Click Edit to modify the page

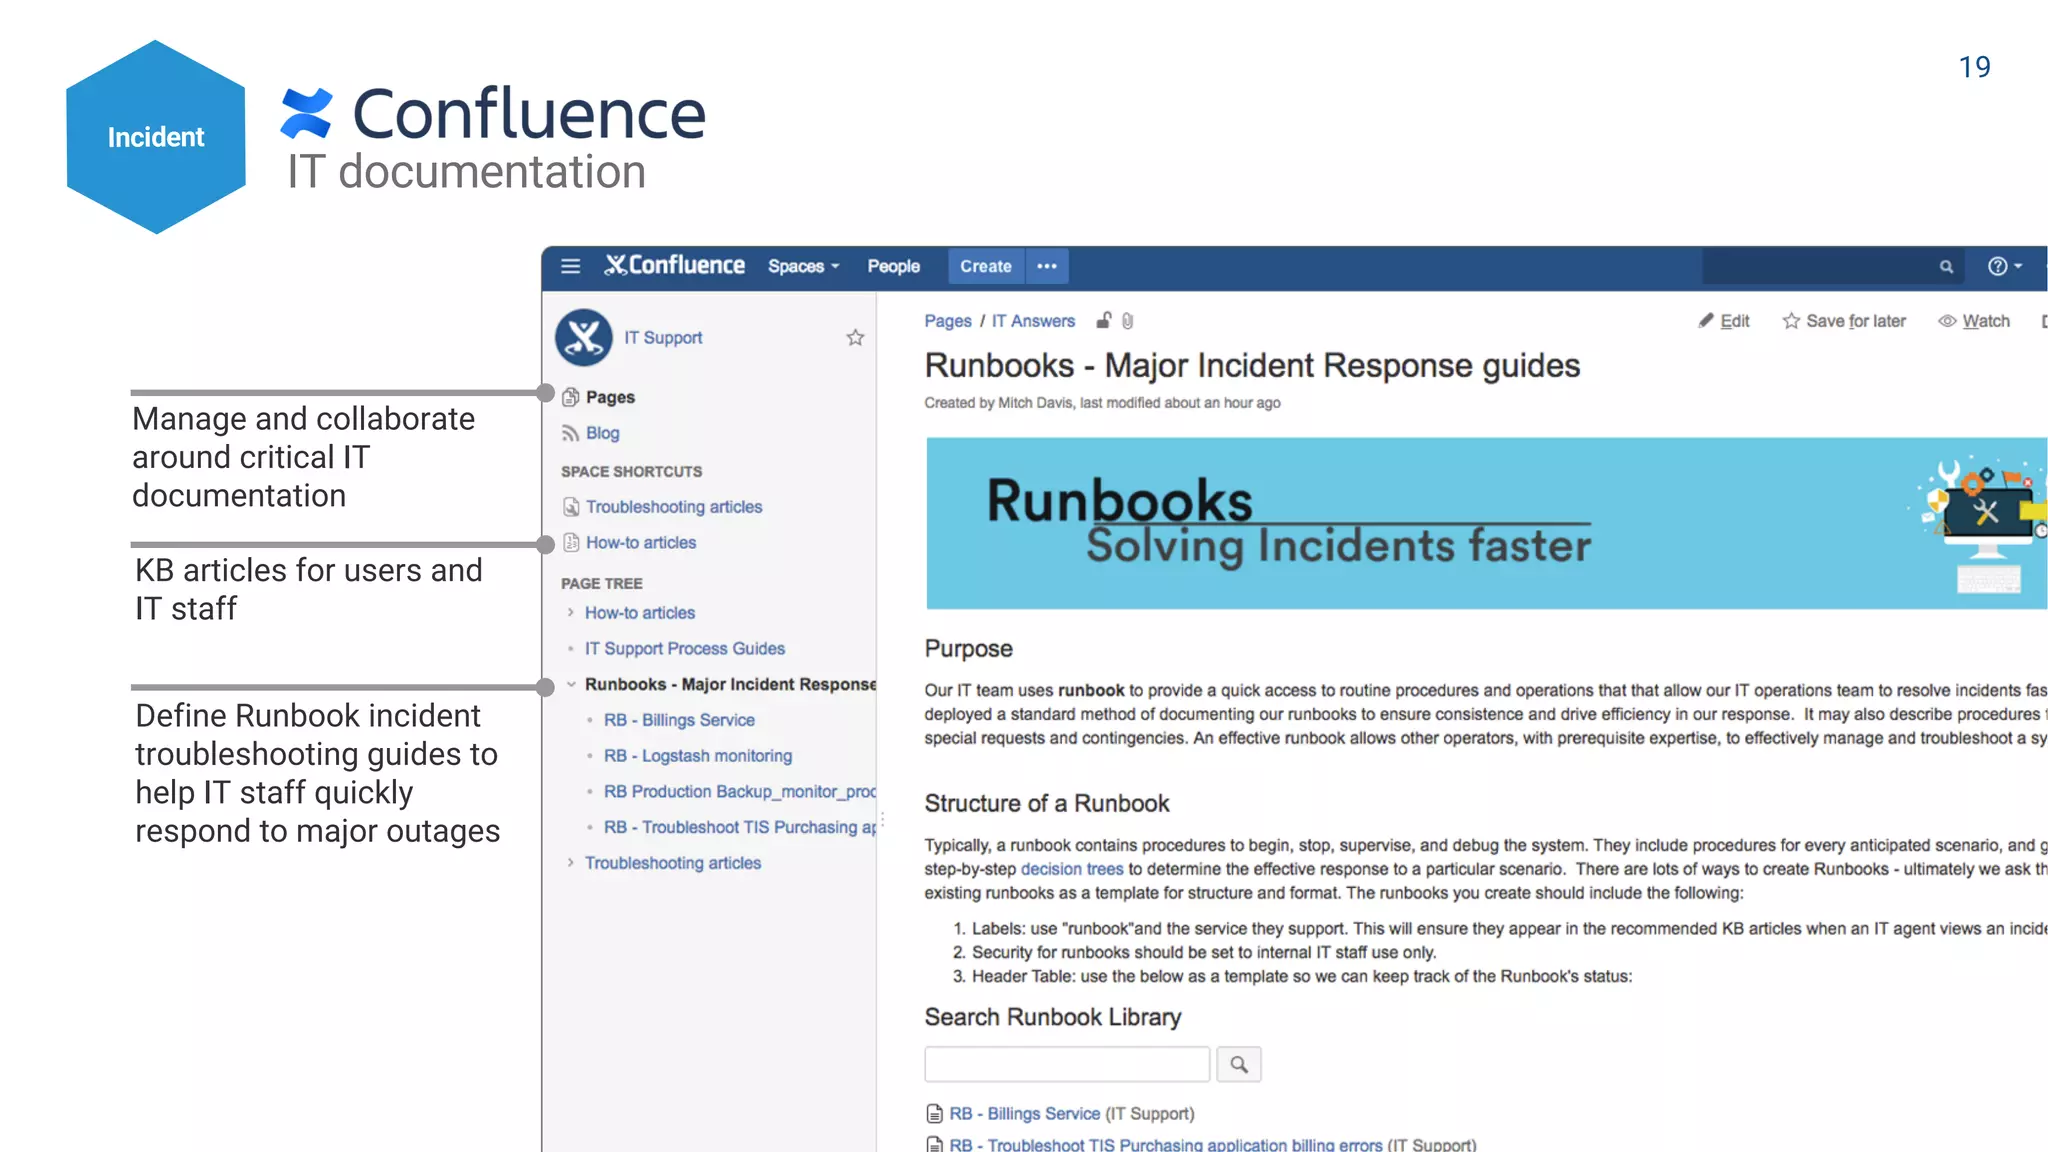[1724, 321]
